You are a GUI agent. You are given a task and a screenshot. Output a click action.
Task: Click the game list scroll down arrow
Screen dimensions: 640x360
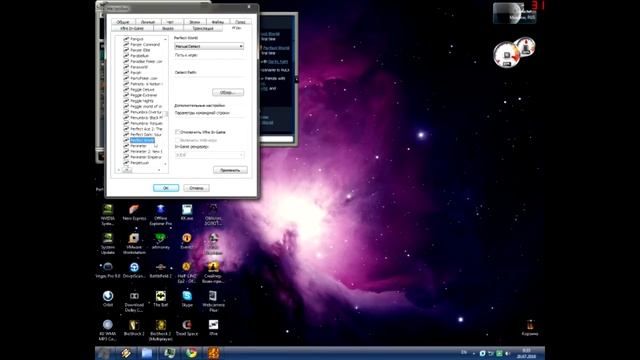(x=166, y=164)
